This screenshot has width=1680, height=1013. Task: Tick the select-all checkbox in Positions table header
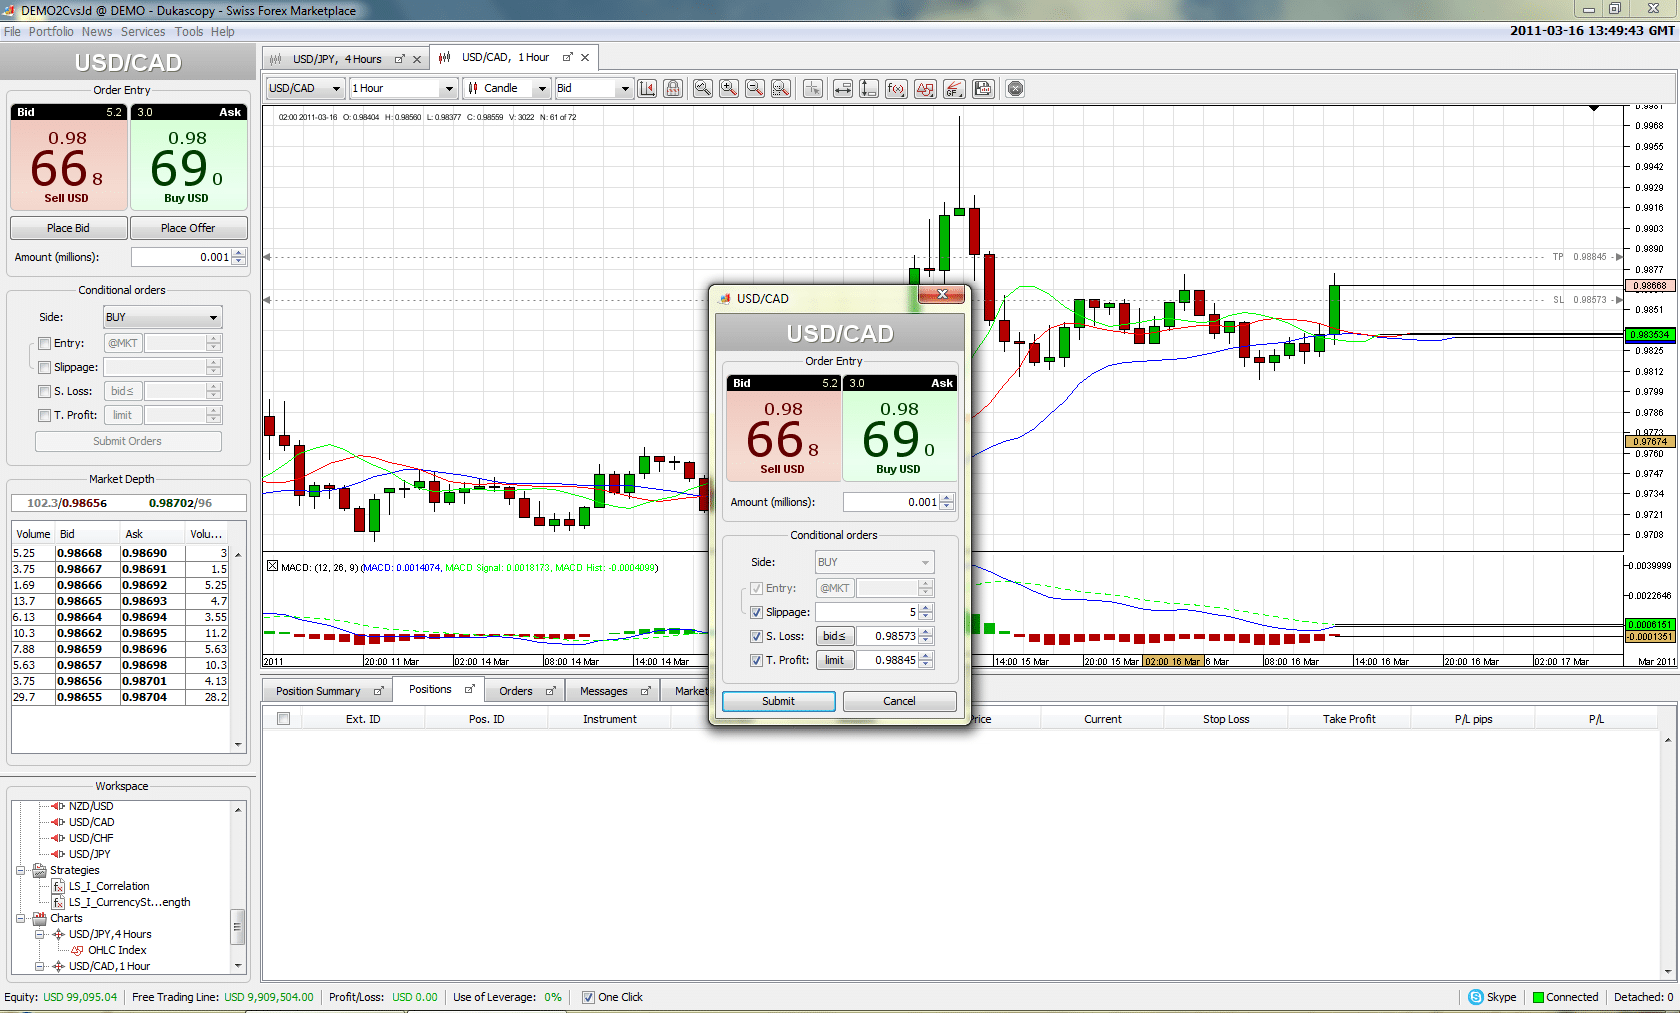pos(284,719)
